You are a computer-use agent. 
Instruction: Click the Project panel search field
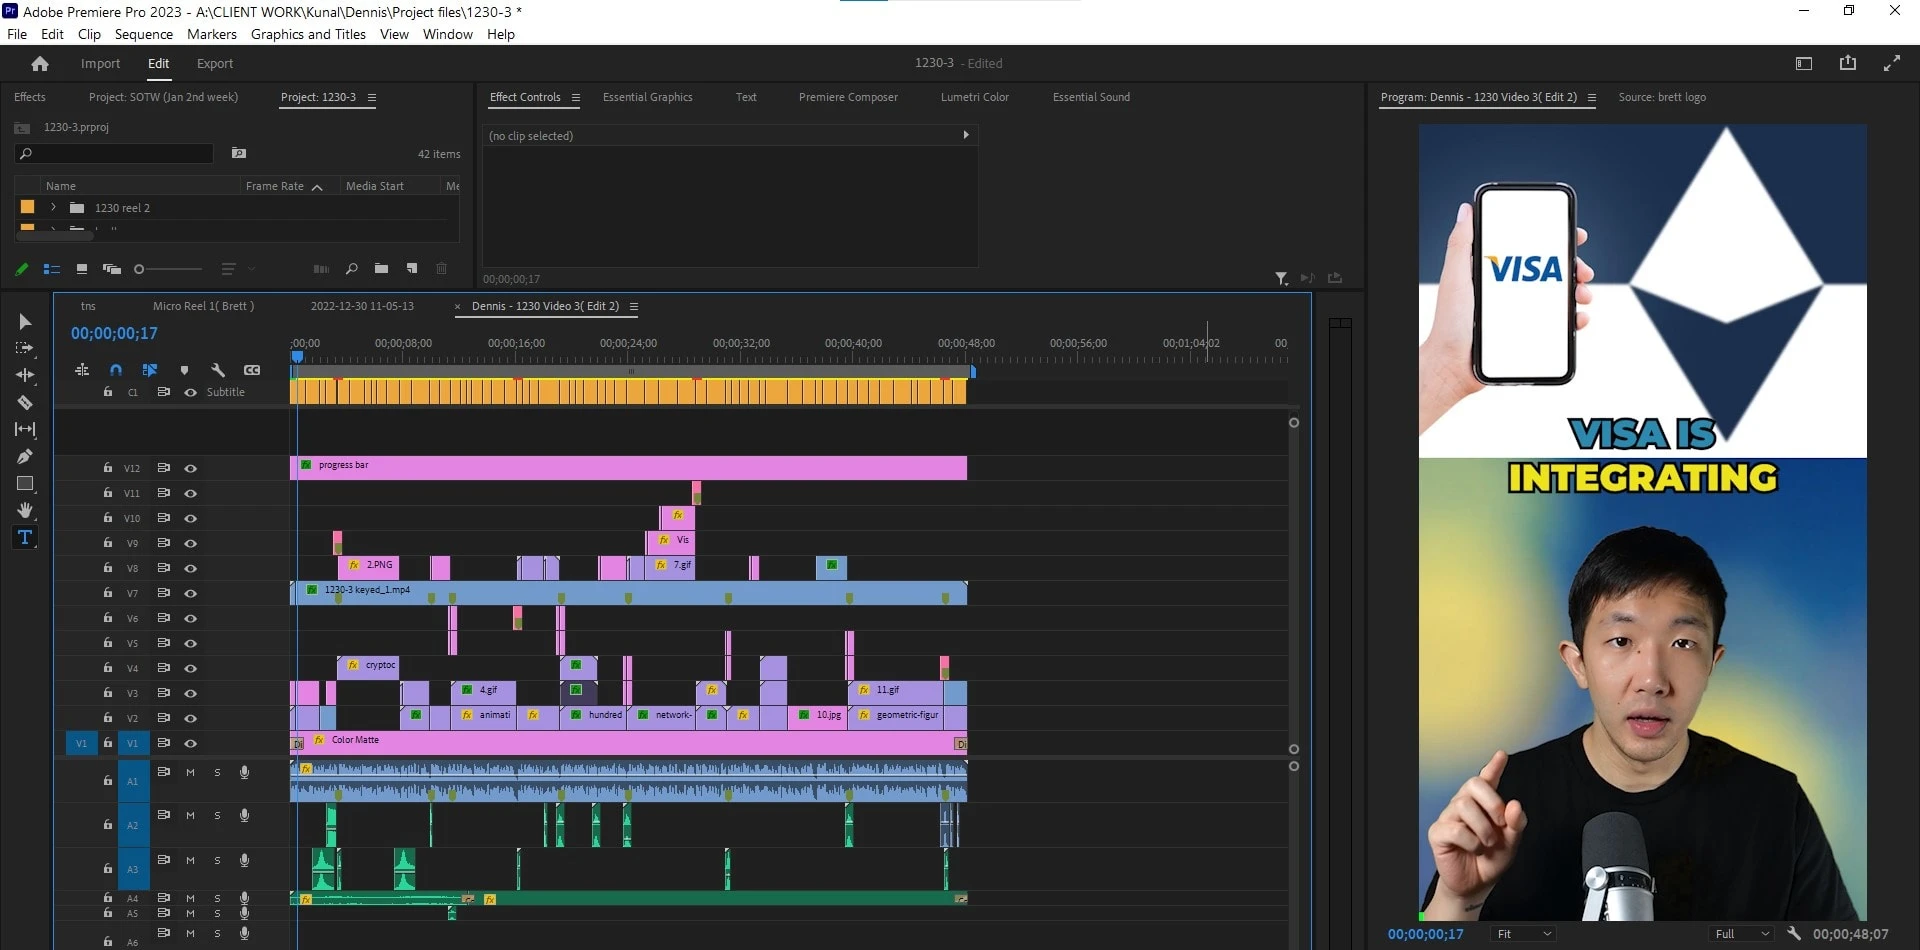114,153
